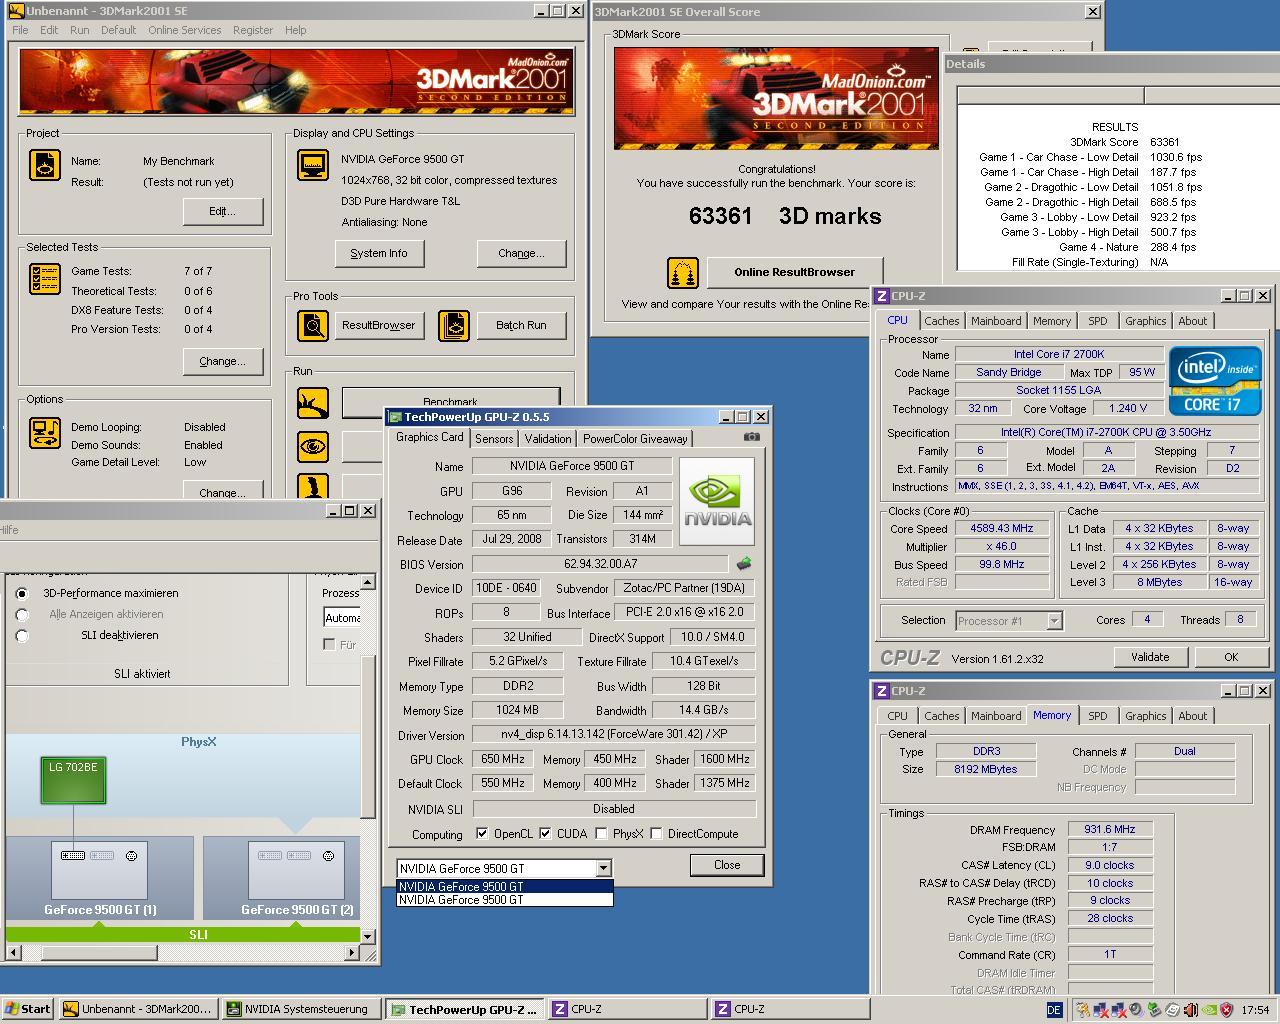Viewport: 1280px width, 1024px height.
Task: Click the Batch Run icon
Action: [454, 325]
